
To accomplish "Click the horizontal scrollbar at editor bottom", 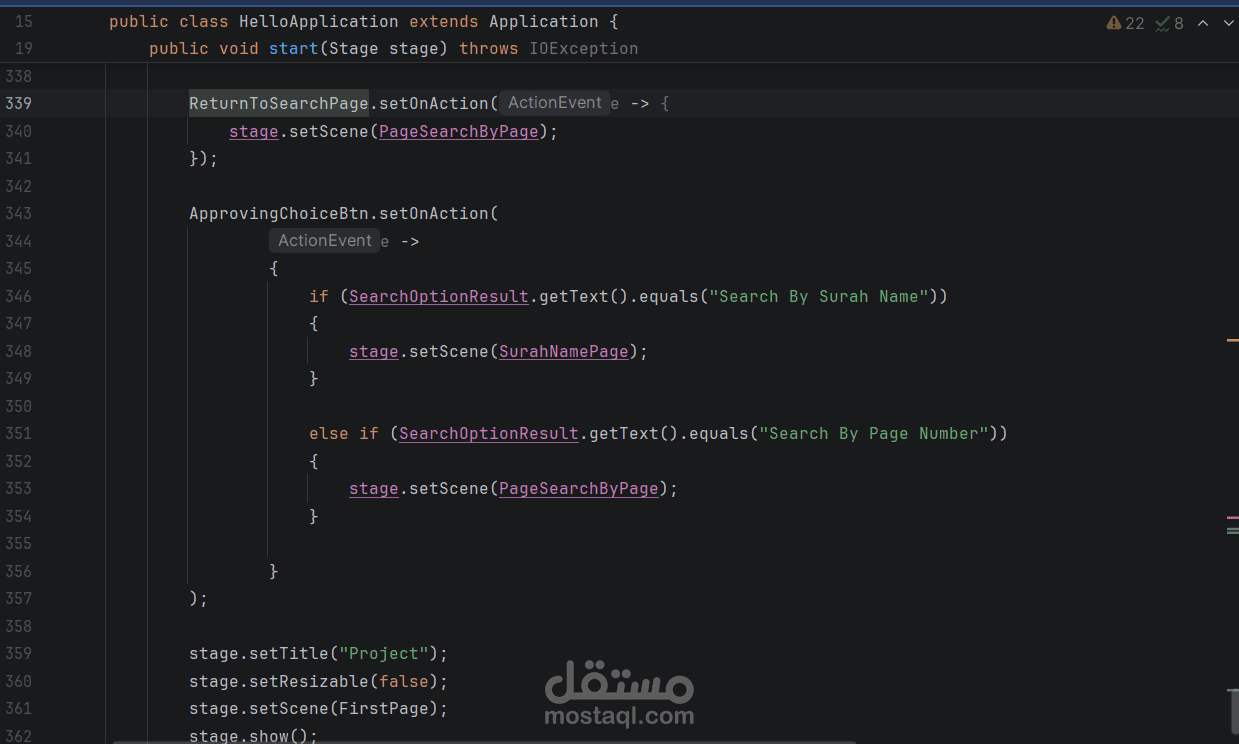I will click(x=484, y=742).
